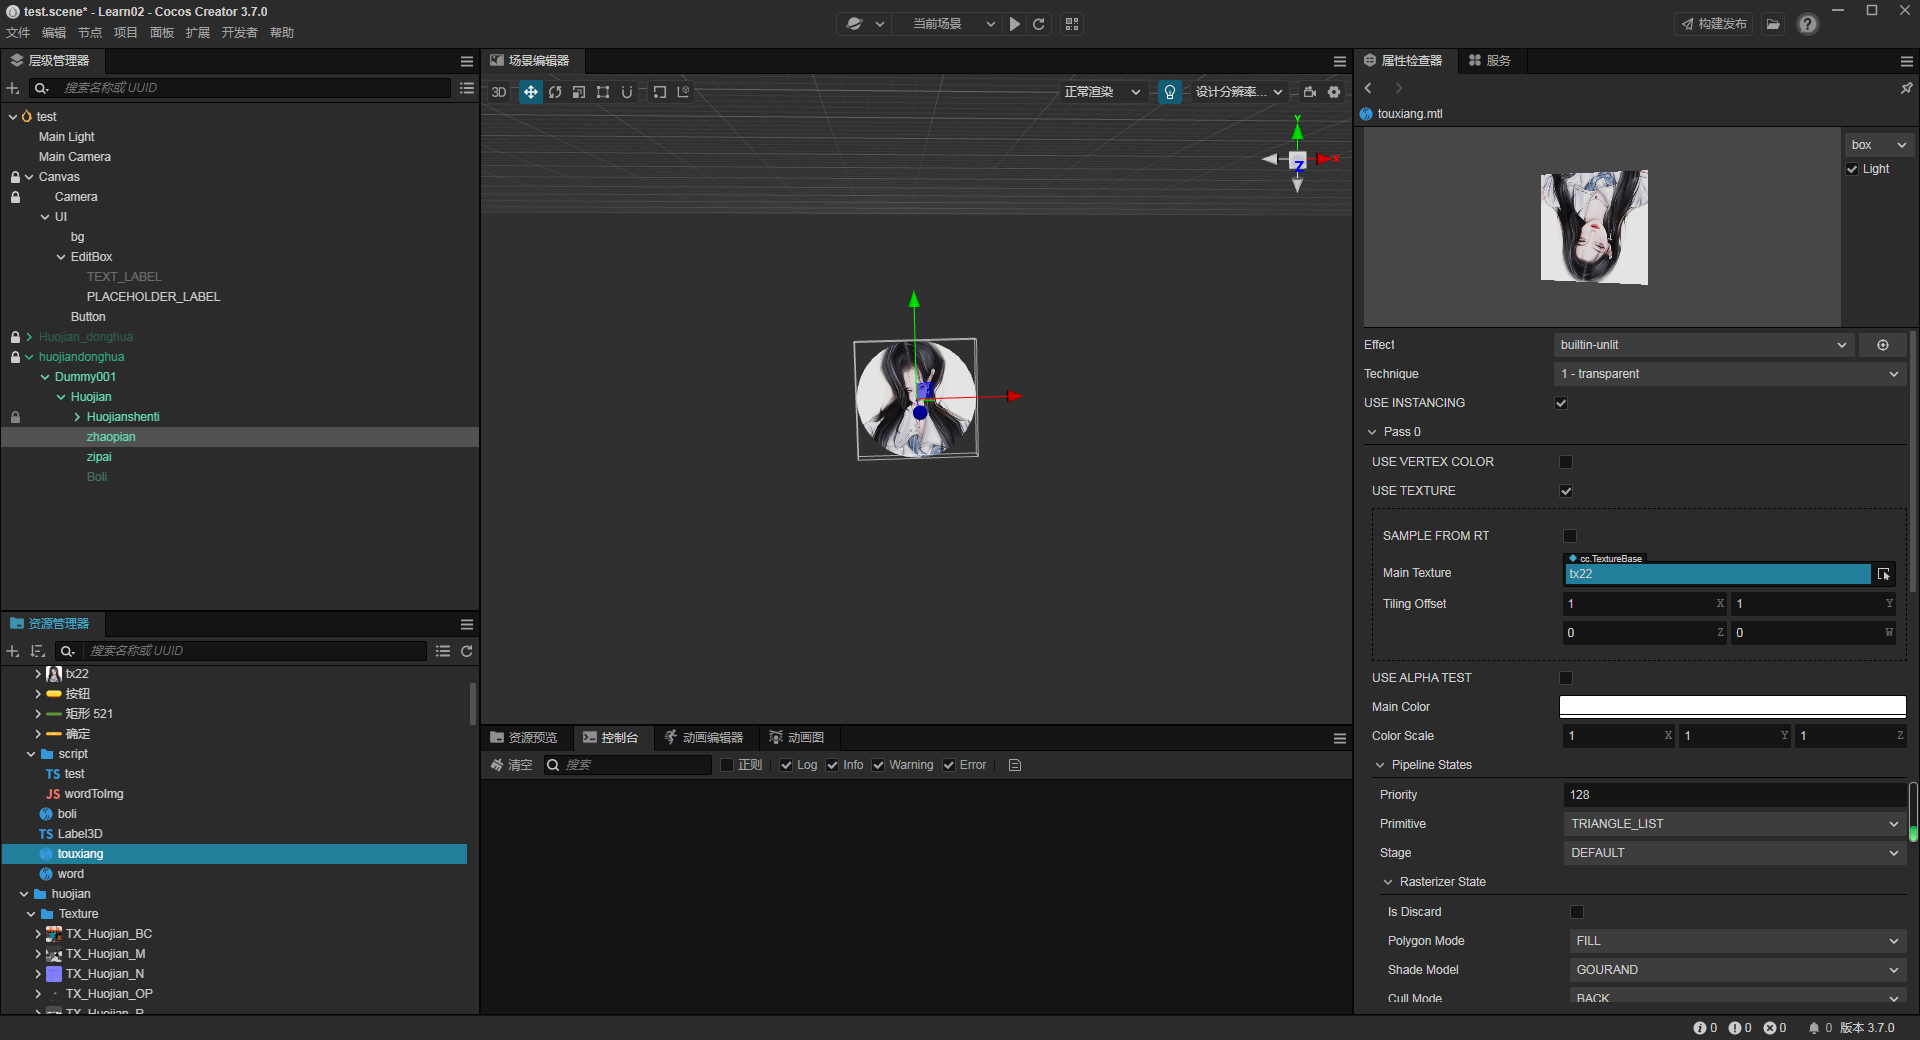Add a new asset in assets panel
The height and width of the screenshot is (1040, 1920).
click(x=13, y=651)
